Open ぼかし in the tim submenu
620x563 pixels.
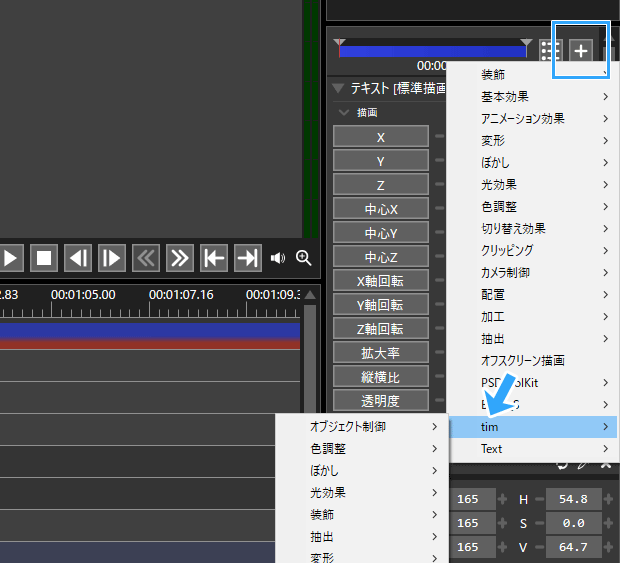(362, 470)
